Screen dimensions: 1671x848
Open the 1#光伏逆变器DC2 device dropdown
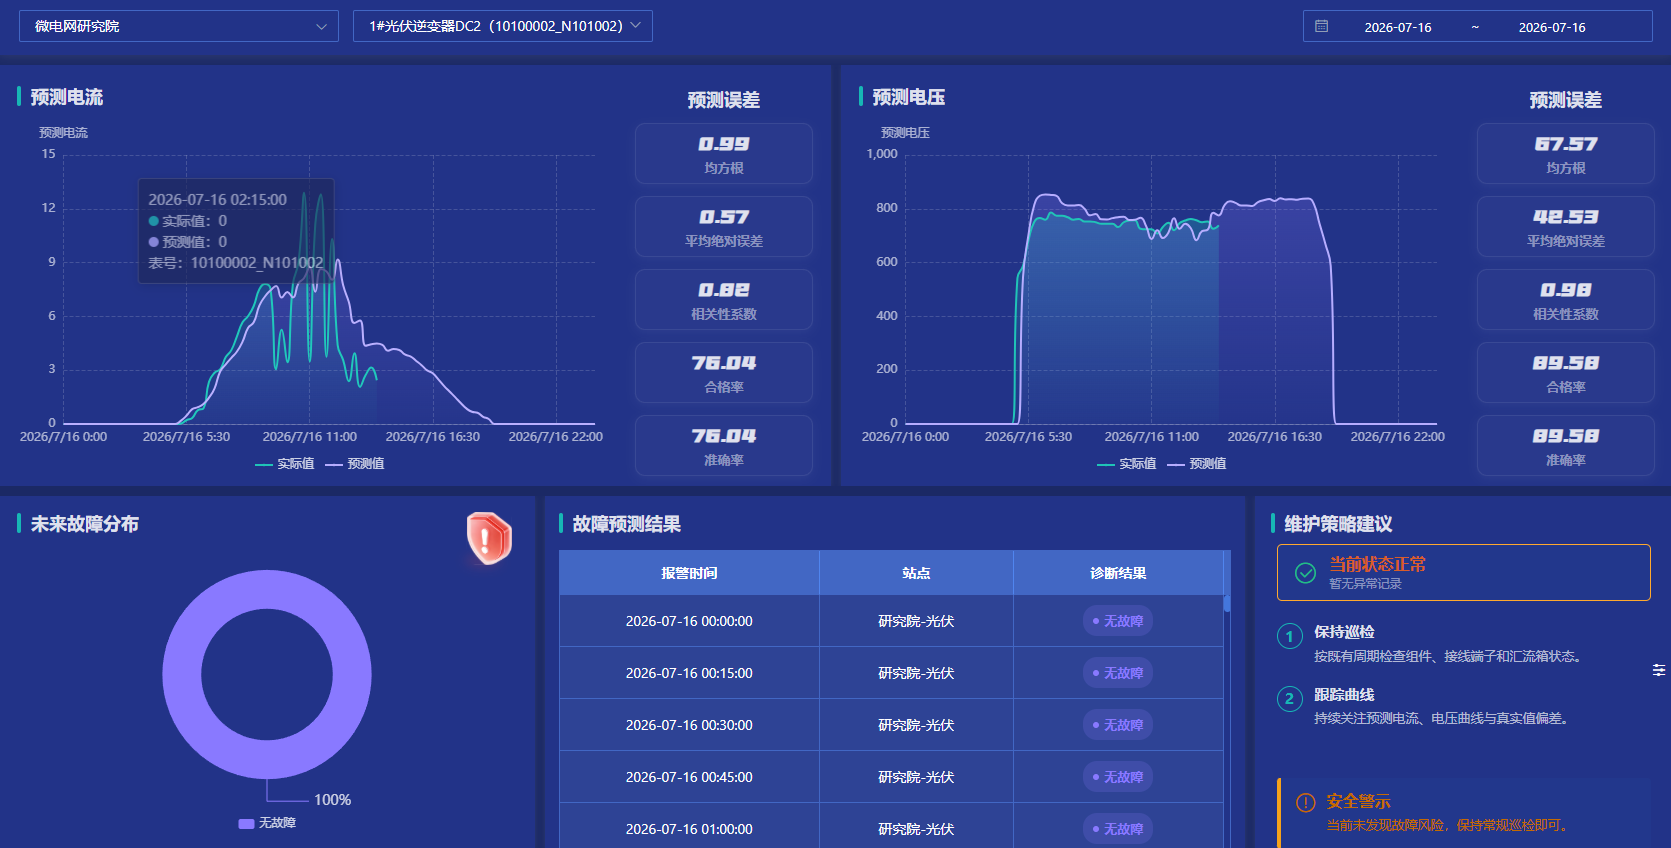pos(503,26)
